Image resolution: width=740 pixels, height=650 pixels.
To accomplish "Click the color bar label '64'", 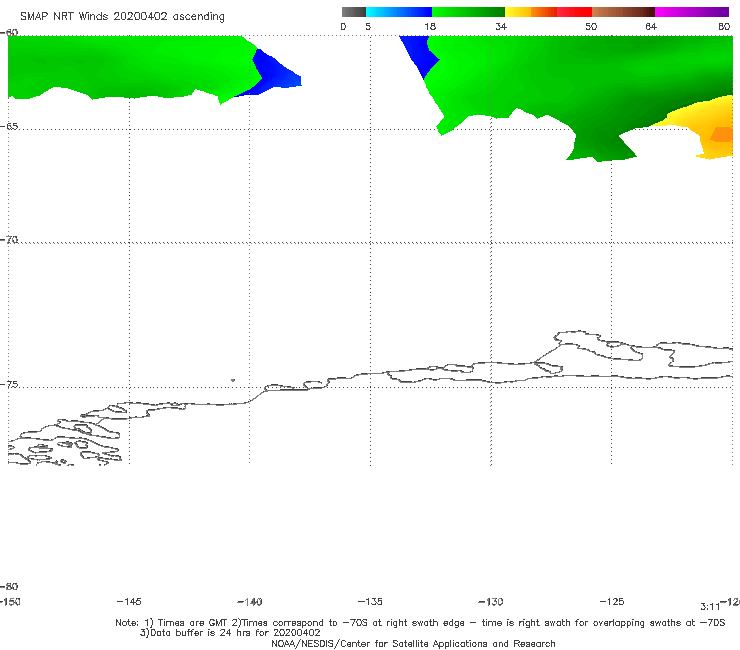I will point(651,27).
